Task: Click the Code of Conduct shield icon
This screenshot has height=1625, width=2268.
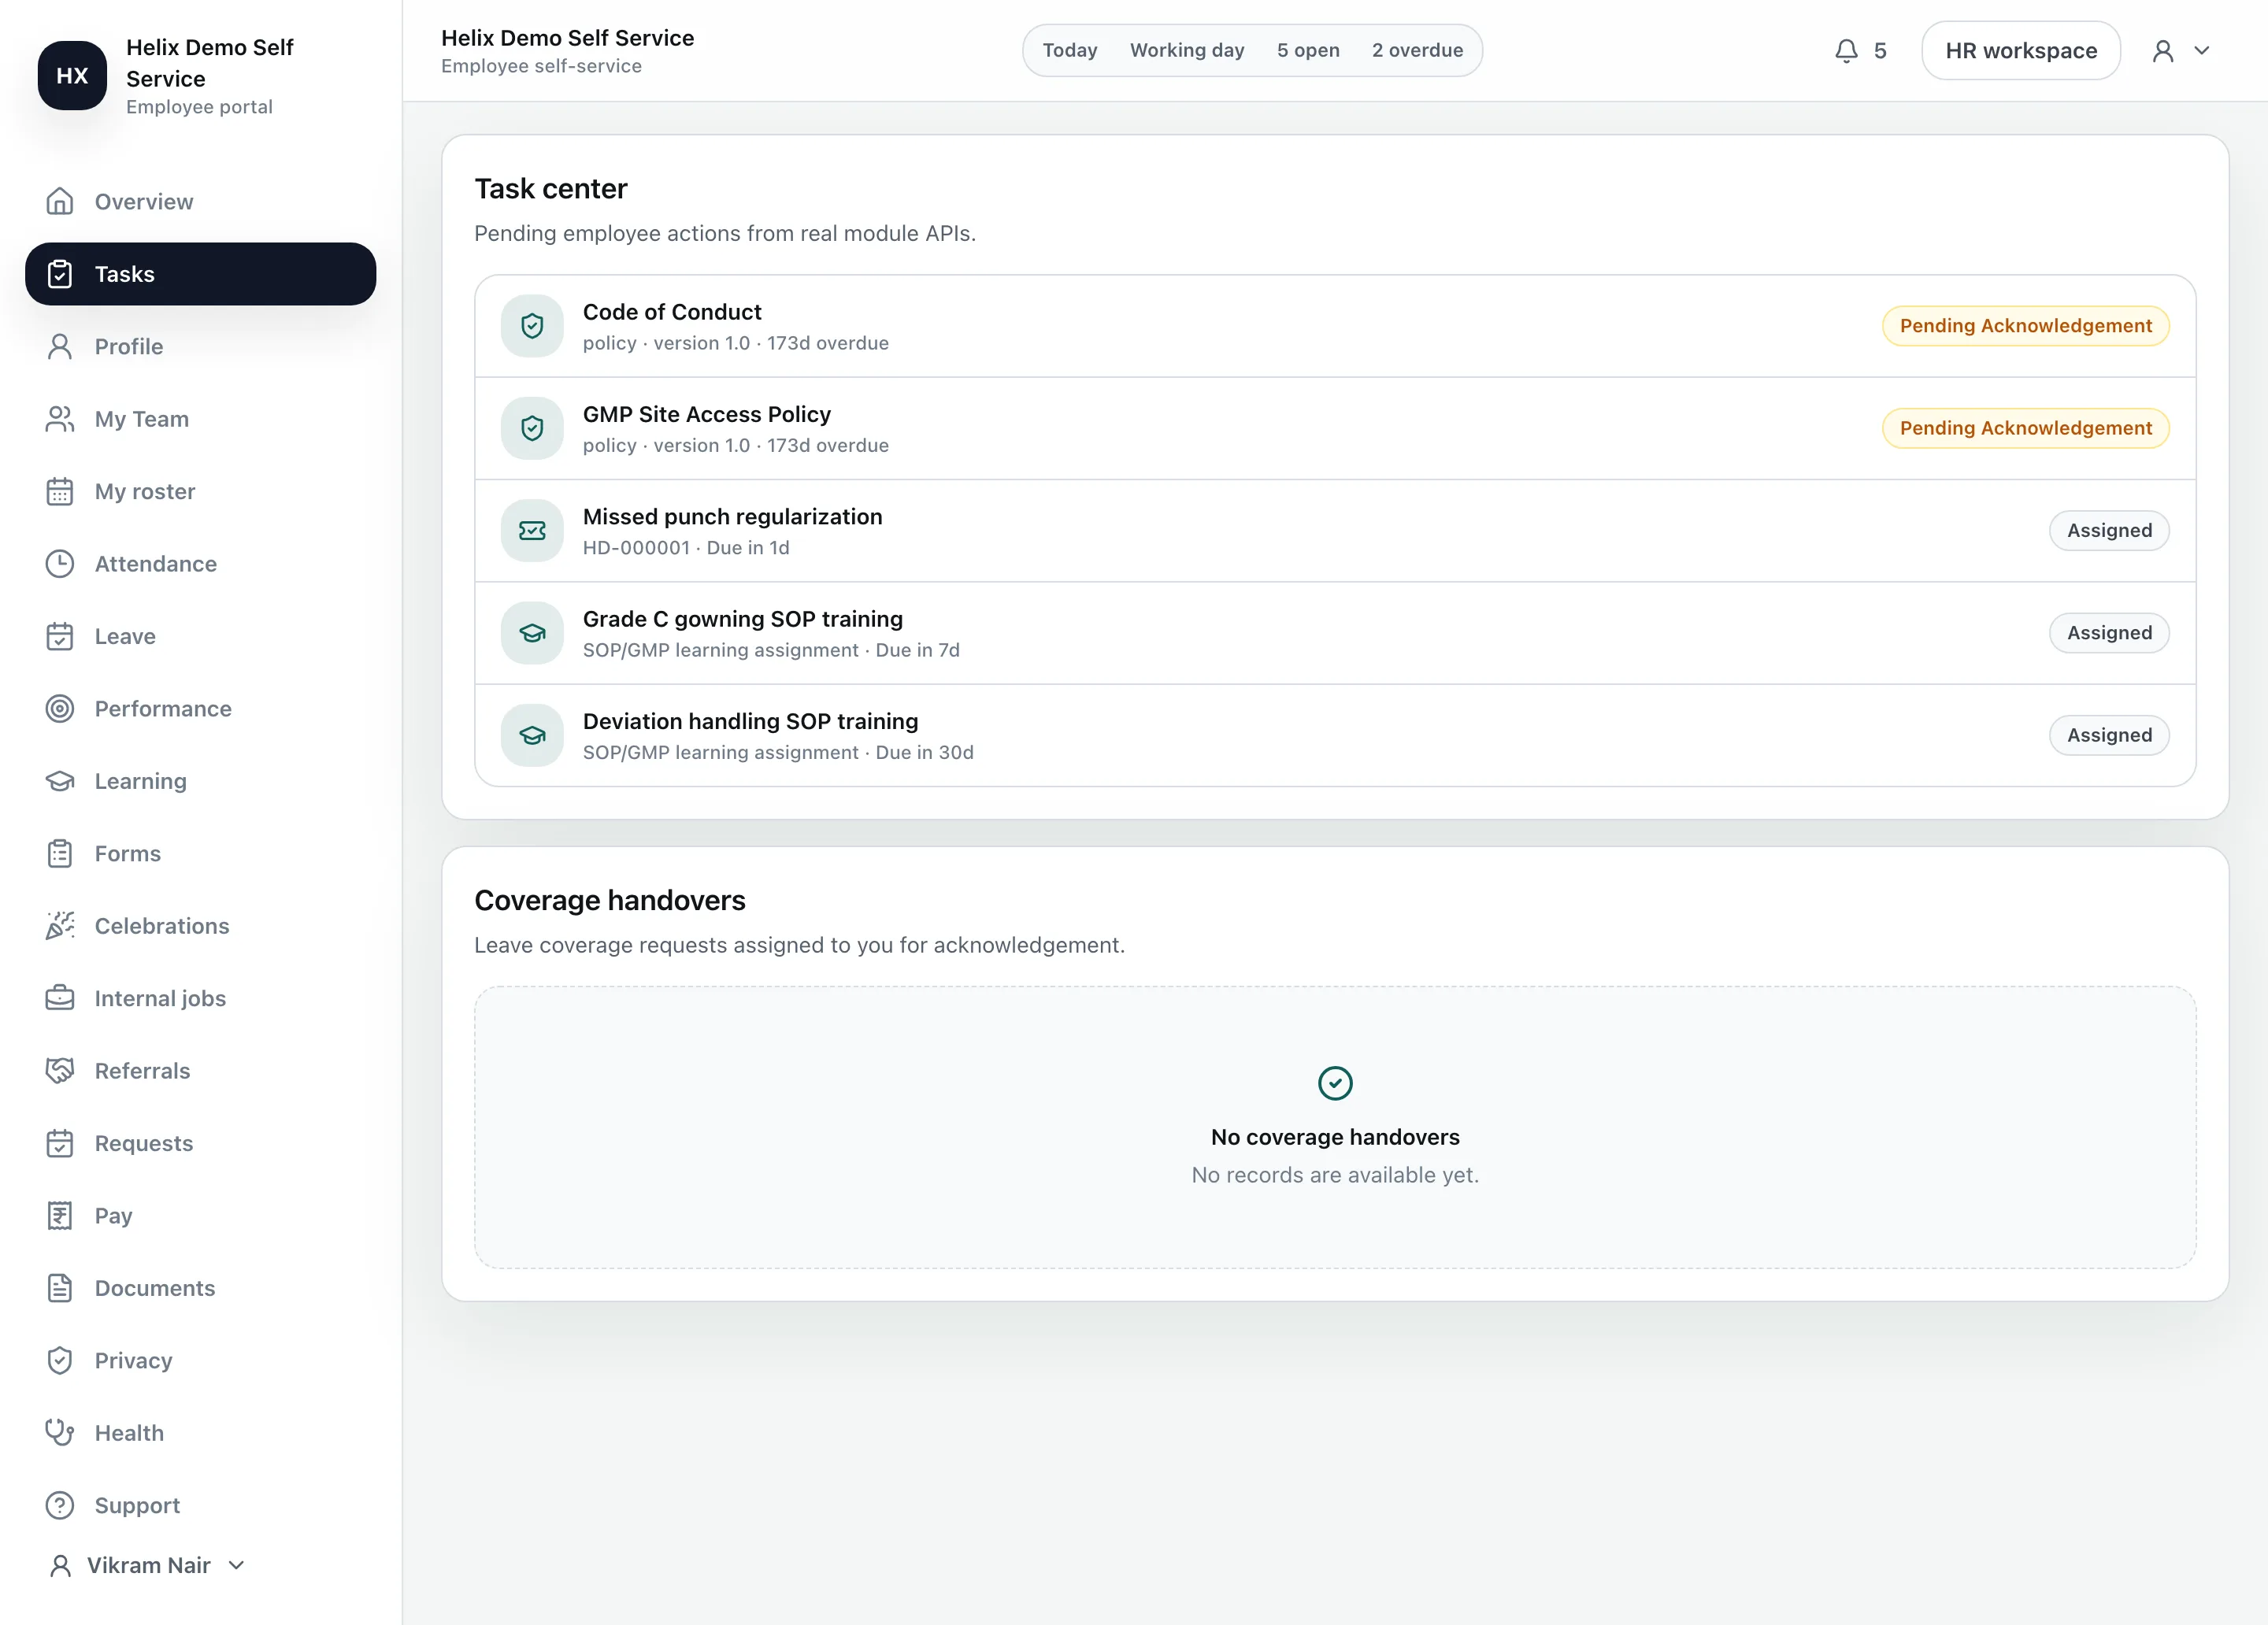Action: tap(532, 326)
